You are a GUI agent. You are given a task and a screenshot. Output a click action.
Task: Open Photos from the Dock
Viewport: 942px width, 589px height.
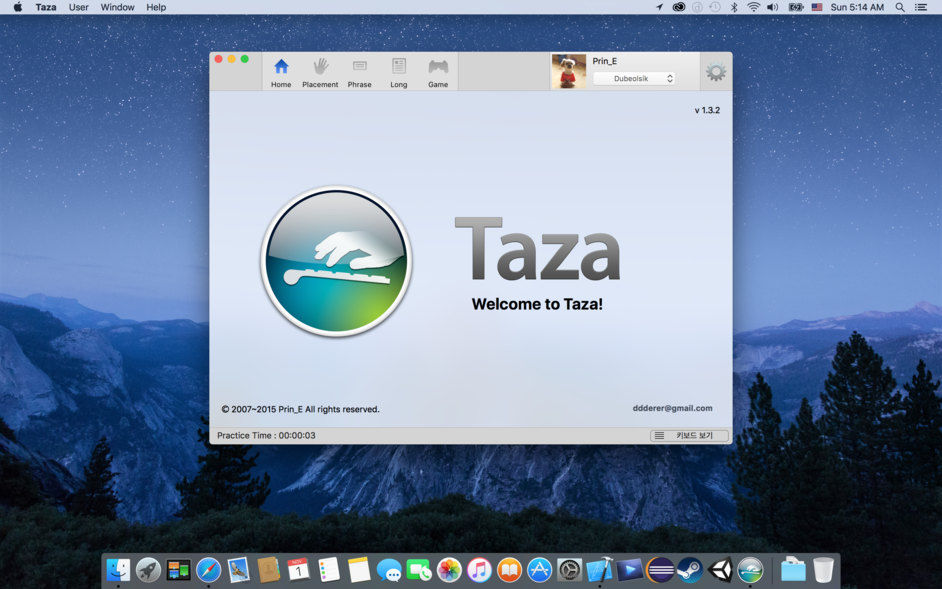pyautogui.click(x=449, y=569)
